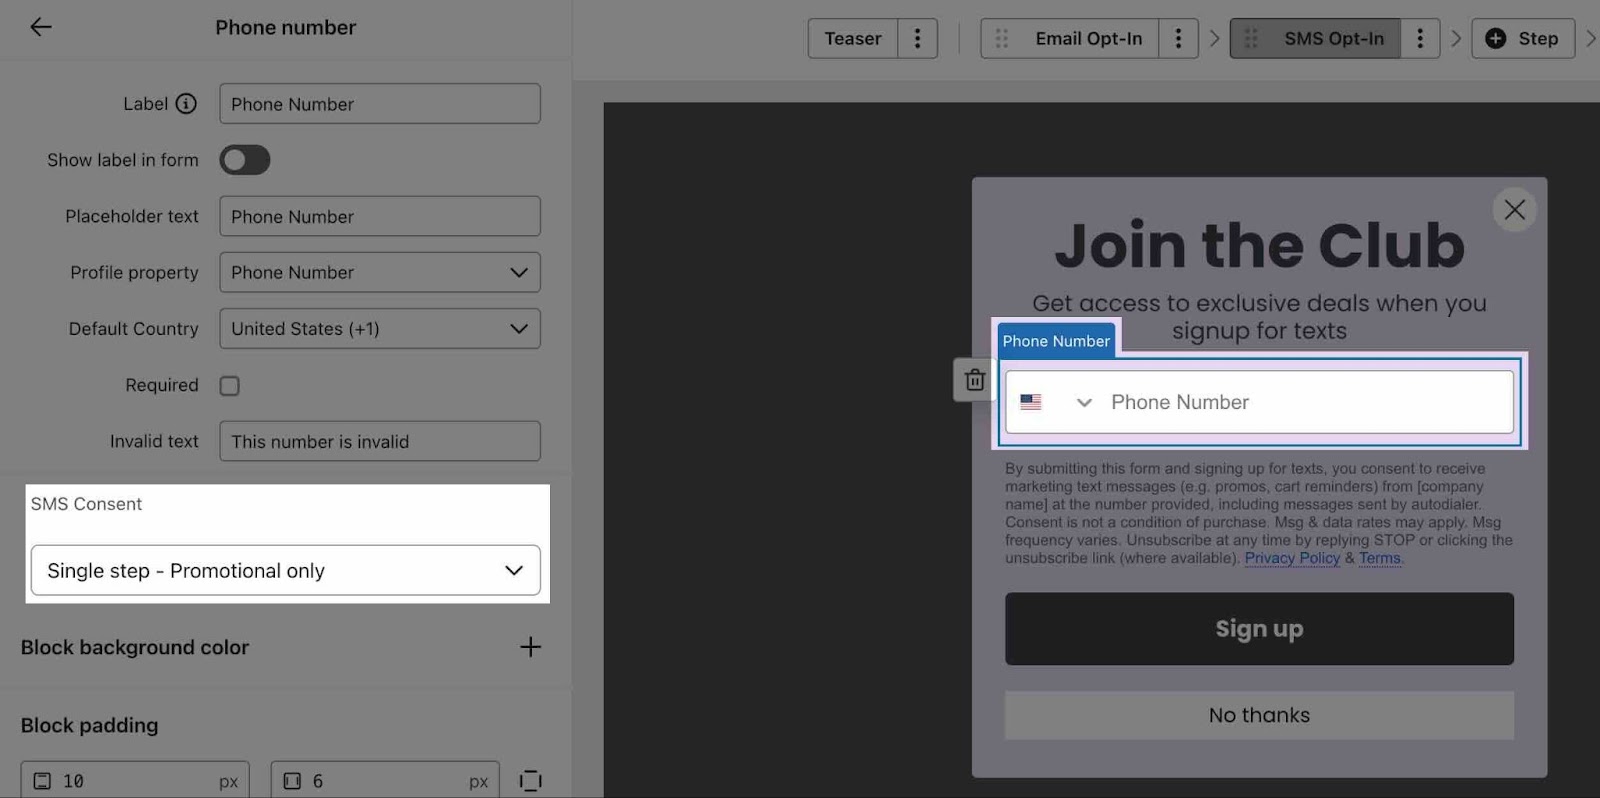The image size is (1600, 798).
Task: Expand the SMS Consent dropdown
Action: (285, 571)
